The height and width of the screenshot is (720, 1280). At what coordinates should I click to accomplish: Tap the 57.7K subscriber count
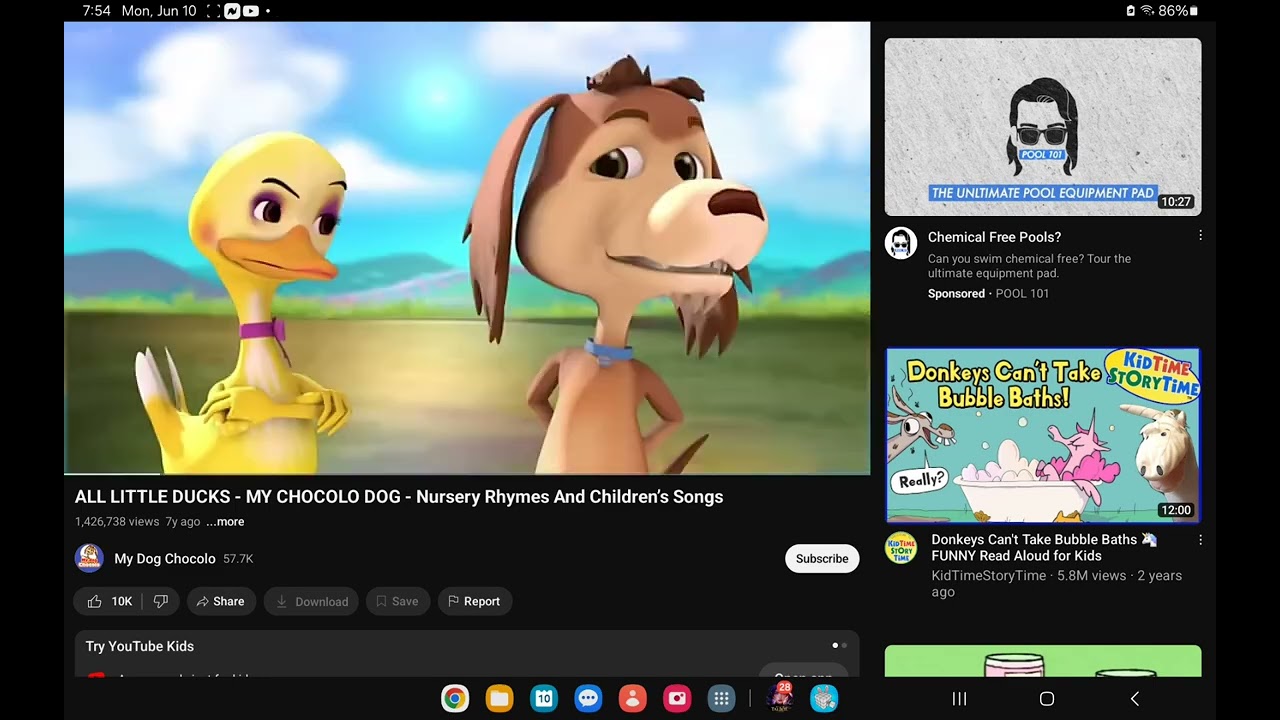pos(238,559)
